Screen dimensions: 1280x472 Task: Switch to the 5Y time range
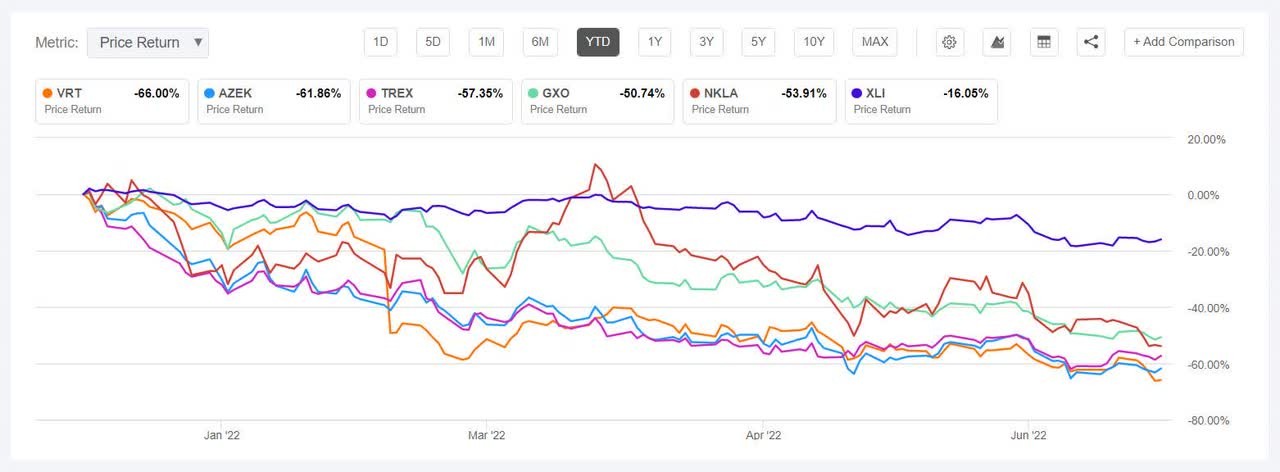point(759,42)
